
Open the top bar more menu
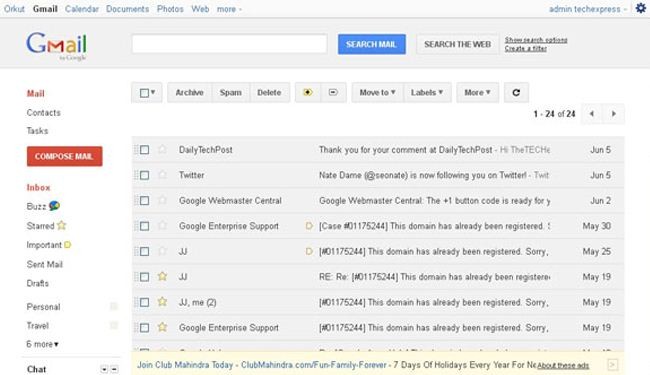229,9
